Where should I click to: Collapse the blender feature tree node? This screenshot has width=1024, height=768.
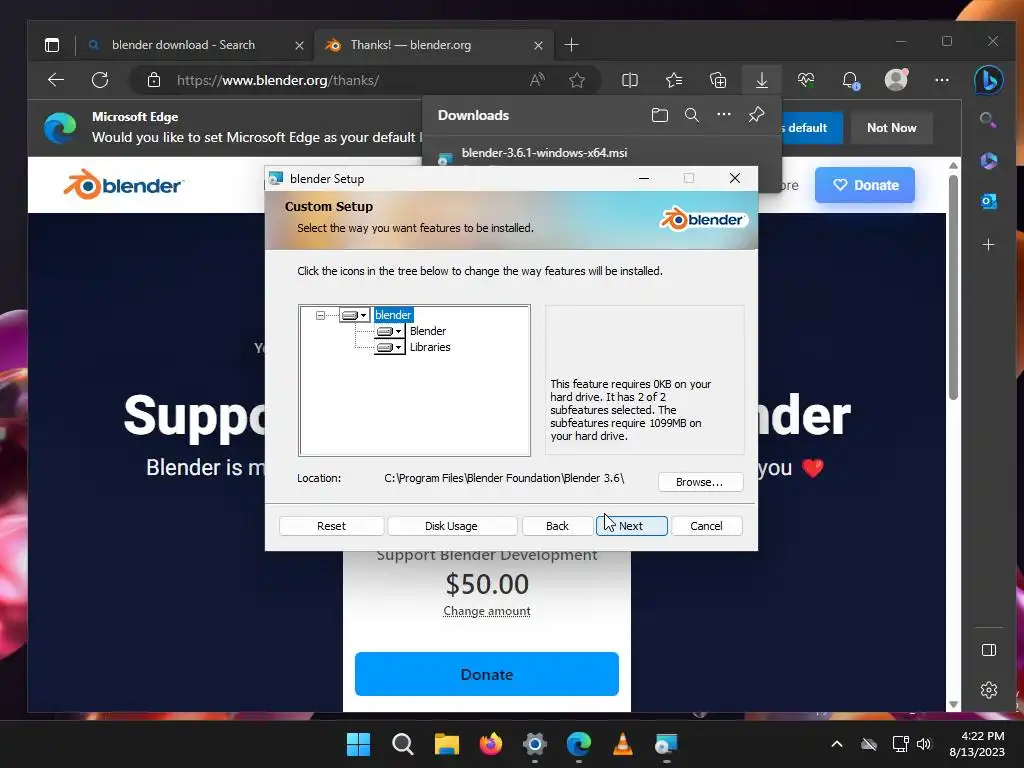(320, 315)
